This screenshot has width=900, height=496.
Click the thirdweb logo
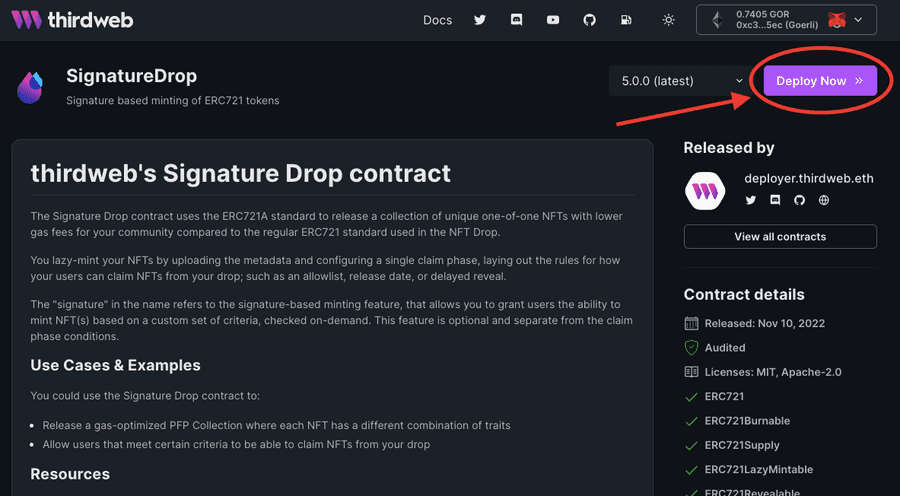tap(72, 20)
